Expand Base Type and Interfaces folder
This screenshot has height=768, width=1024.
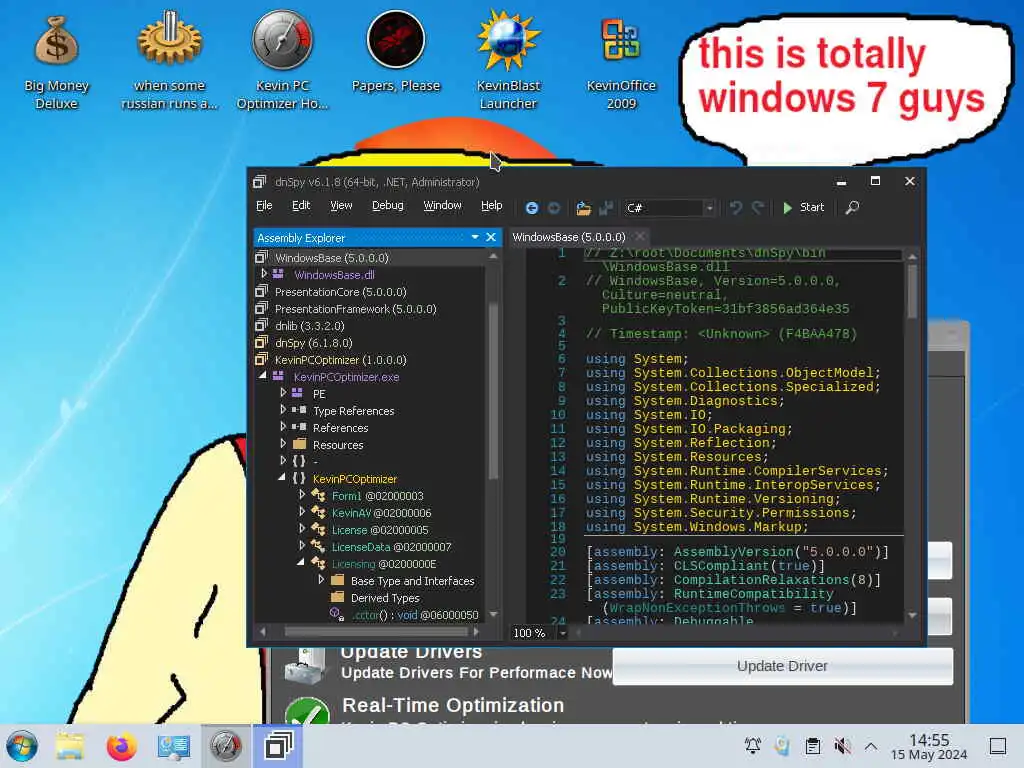click(321, 580)
